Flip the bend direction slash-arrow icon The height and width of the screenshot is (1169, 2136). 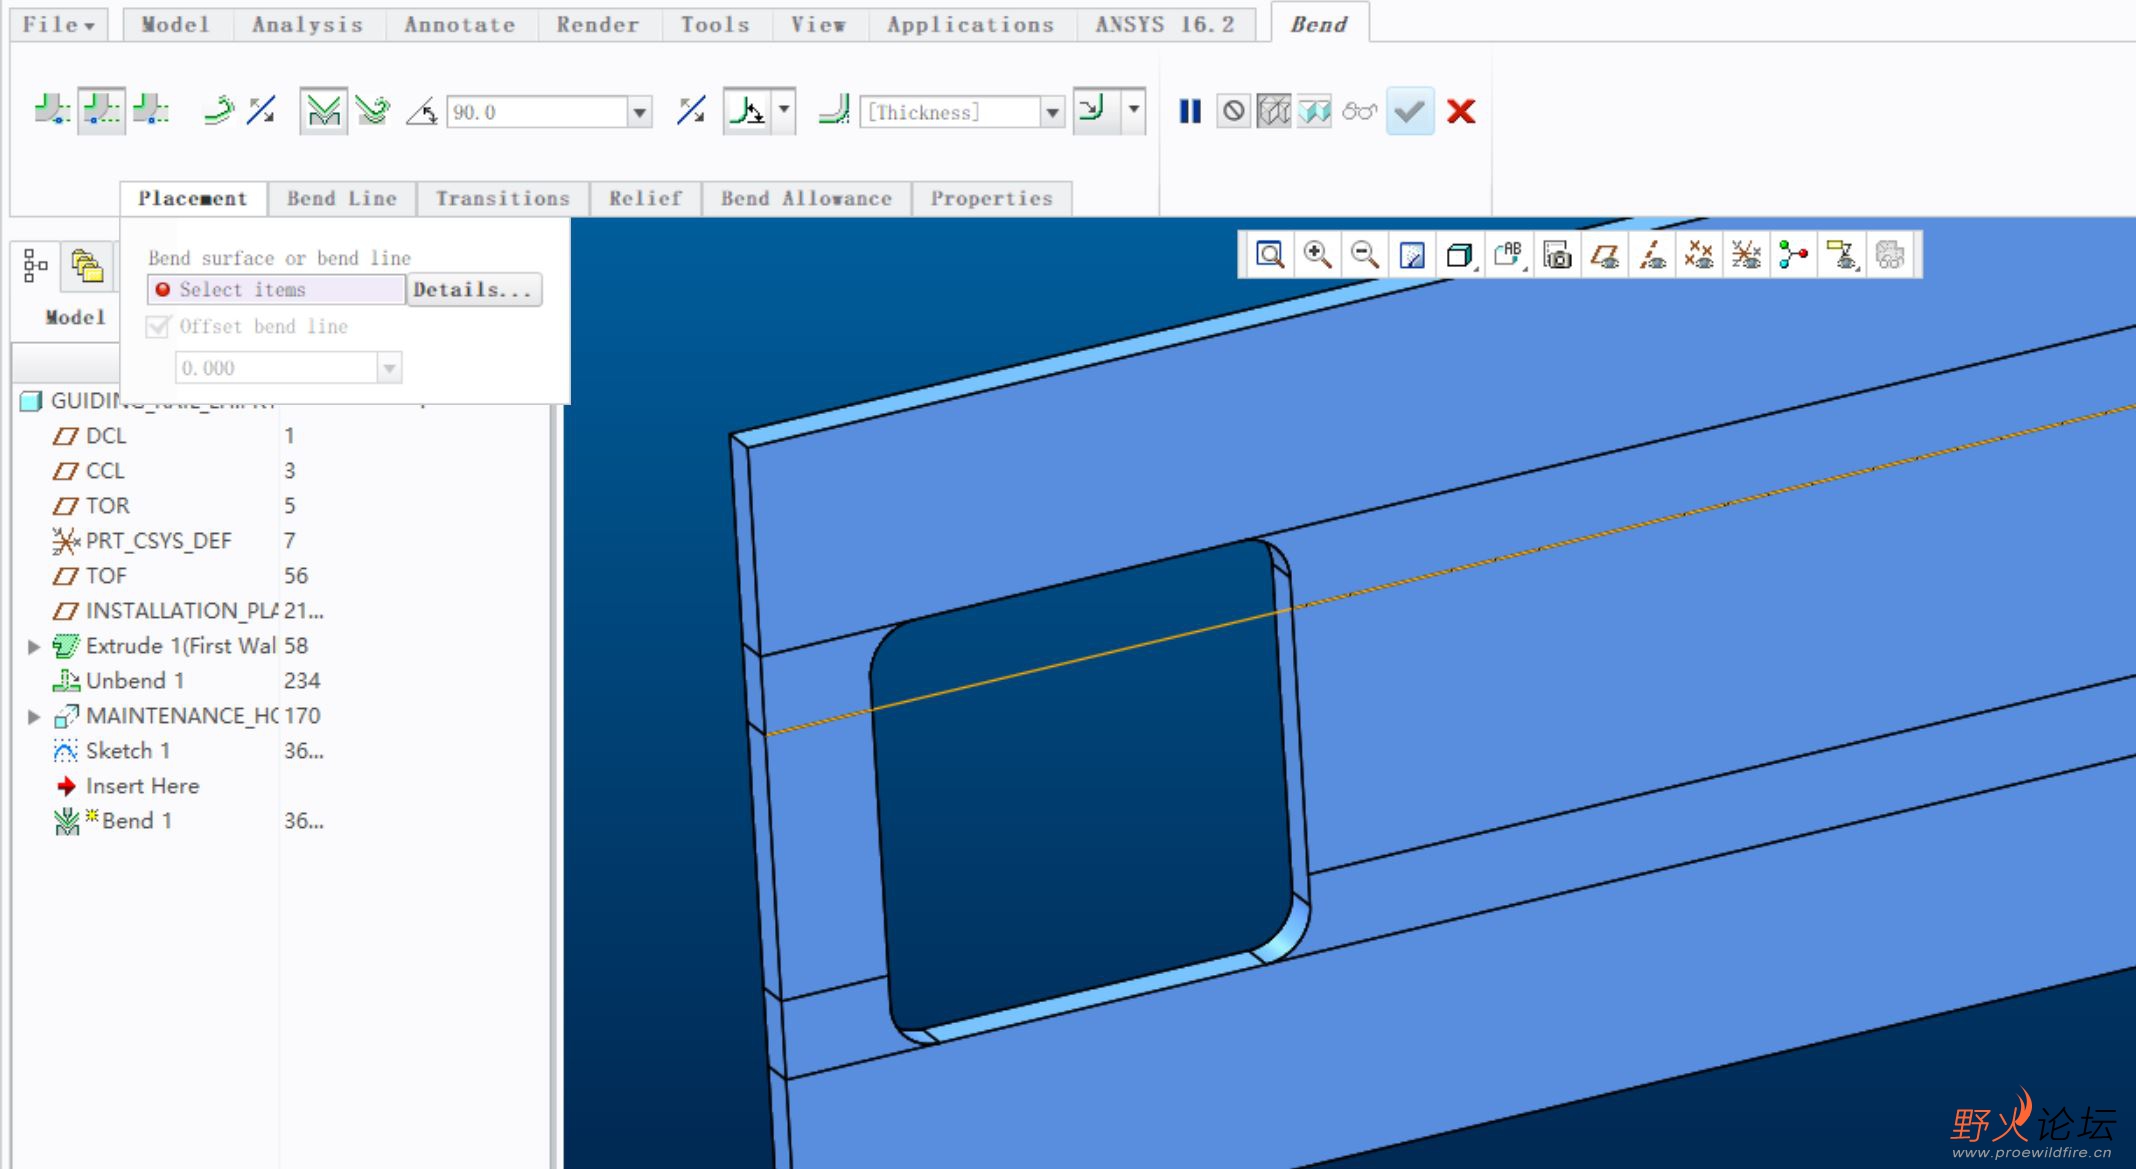pos(262,110)
